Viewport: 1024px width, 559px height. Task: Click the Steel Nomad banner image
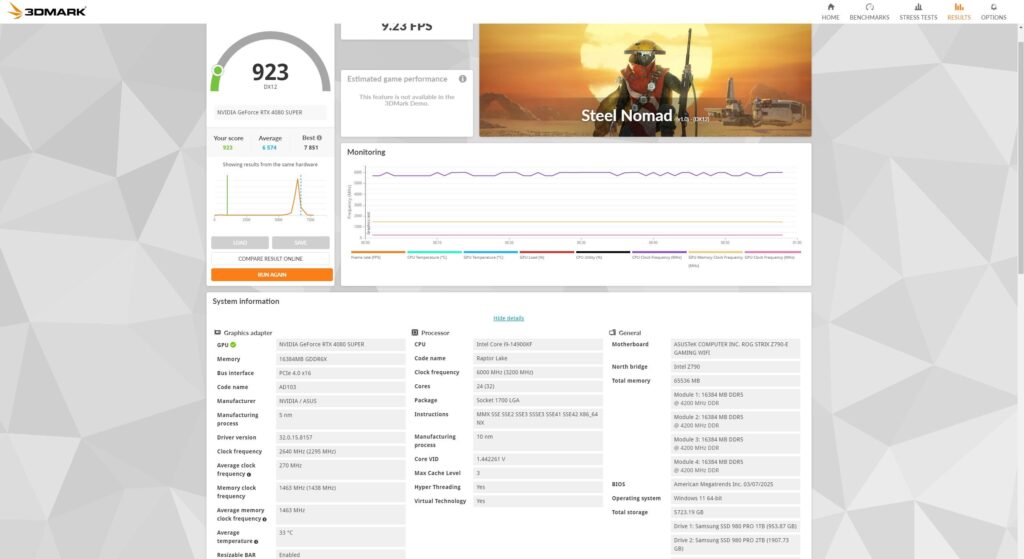[645, 80]
